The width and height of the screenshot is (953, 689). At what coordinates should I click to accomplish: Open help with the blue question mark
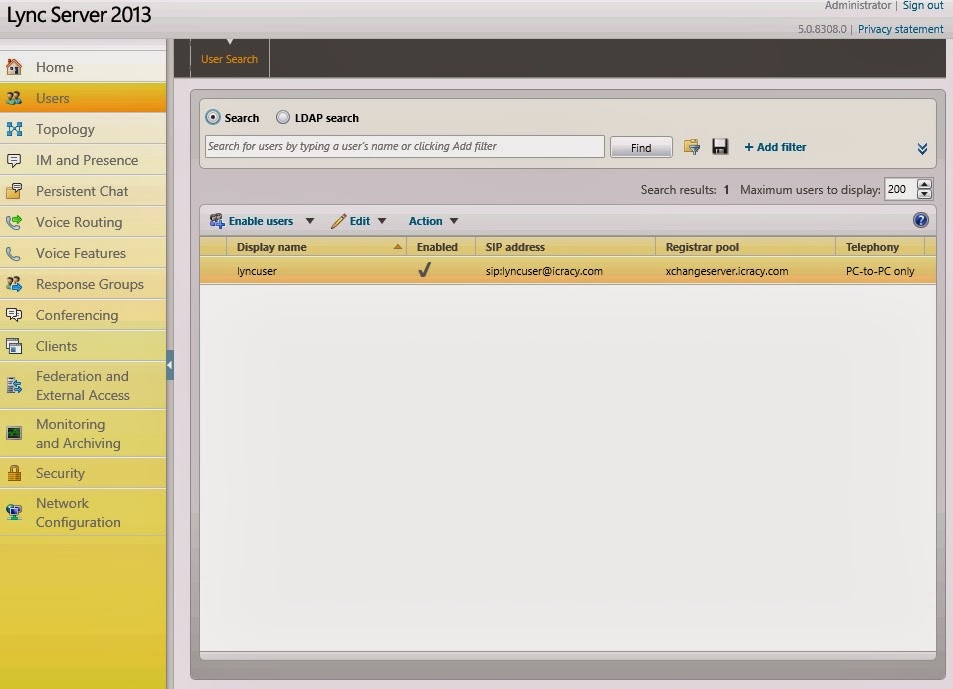pos(920,220)
